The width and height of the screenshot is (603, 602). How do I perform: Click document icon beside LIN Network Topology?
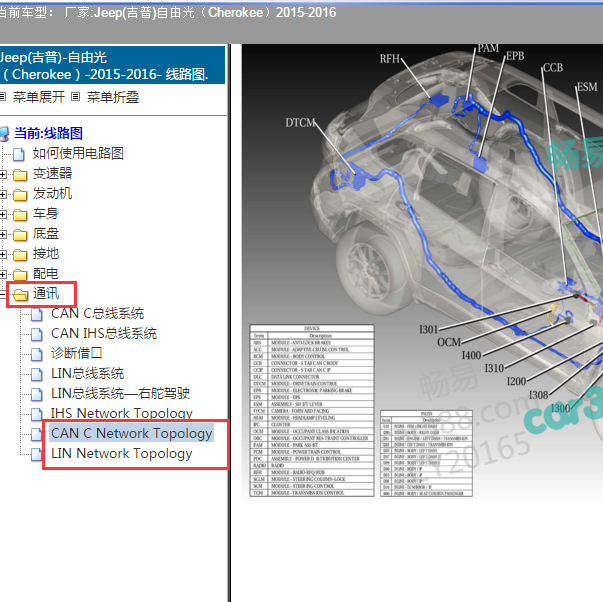point(37,454)
